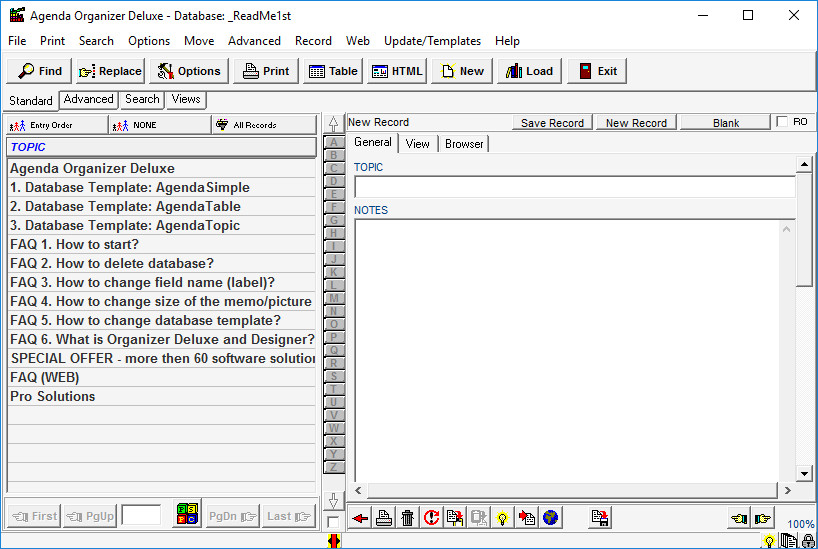
Task: Click the New toolbar button with page icon
Action: tap(462, 71)
